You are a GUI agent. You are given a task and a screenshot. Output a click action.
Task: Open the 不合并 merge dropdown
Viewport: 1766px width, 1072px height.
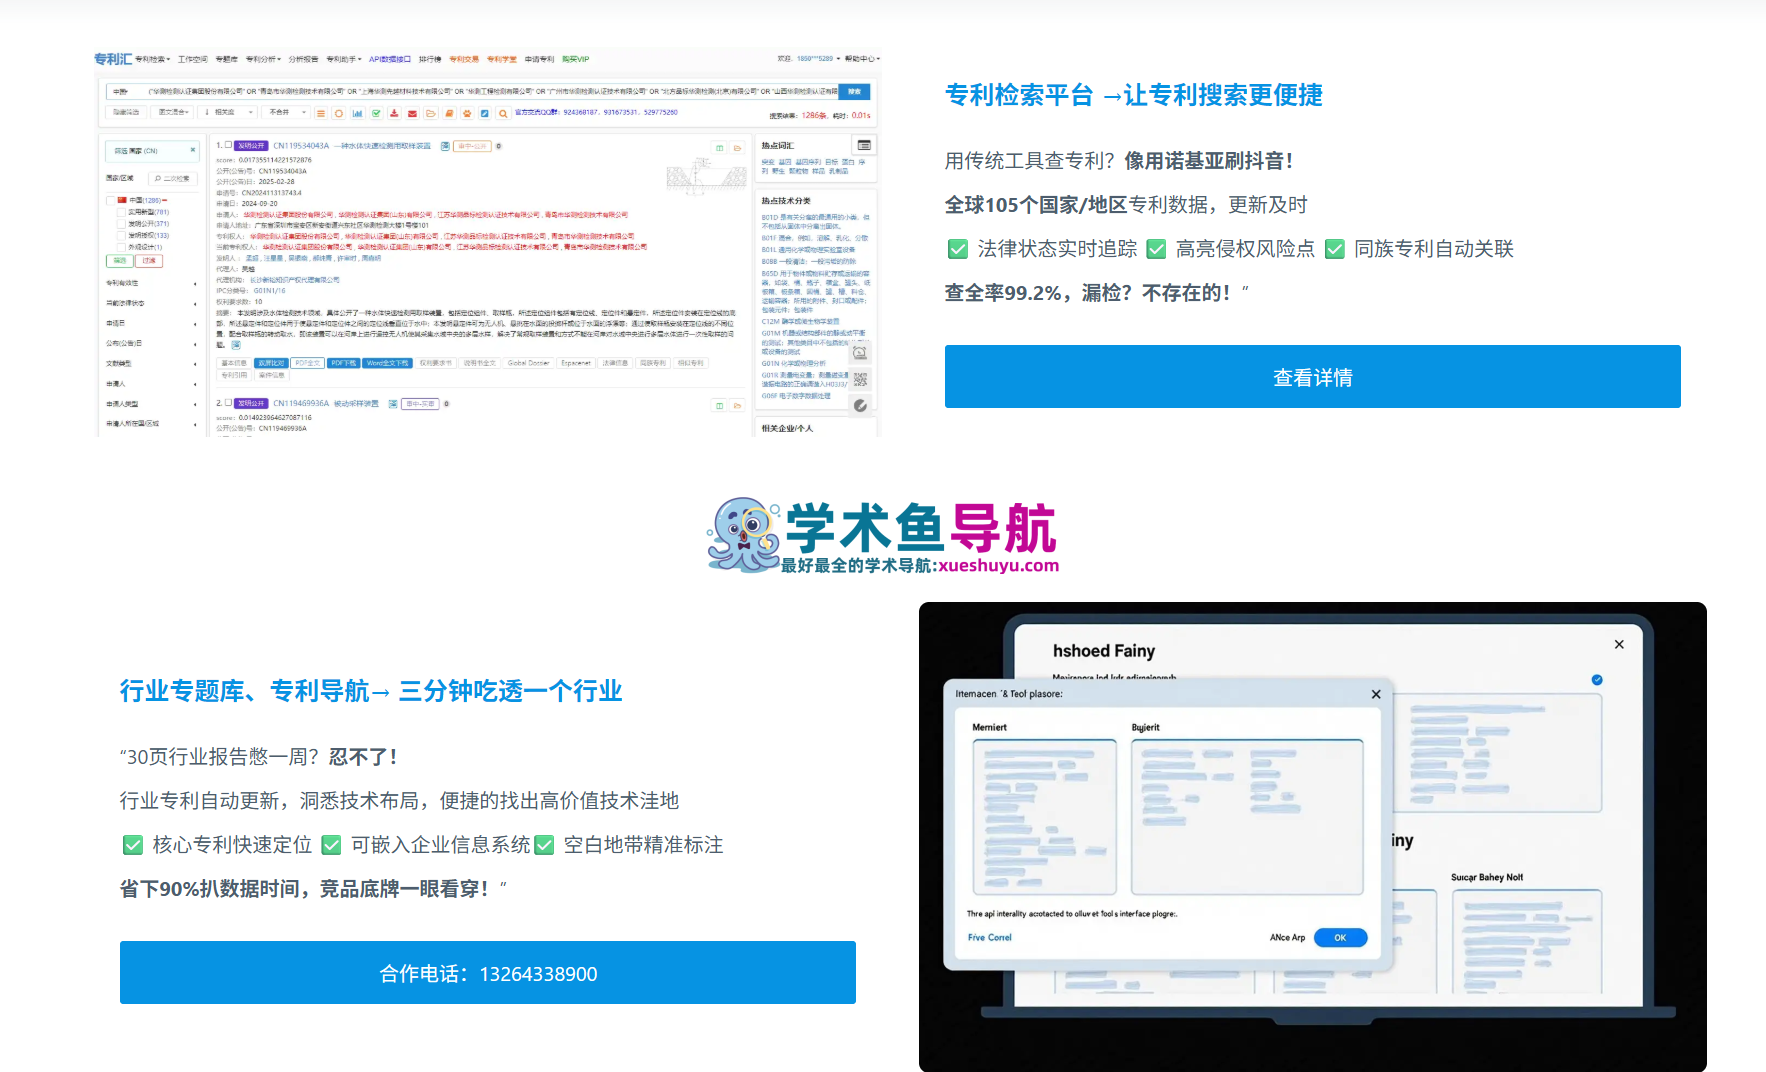(286, 112)
